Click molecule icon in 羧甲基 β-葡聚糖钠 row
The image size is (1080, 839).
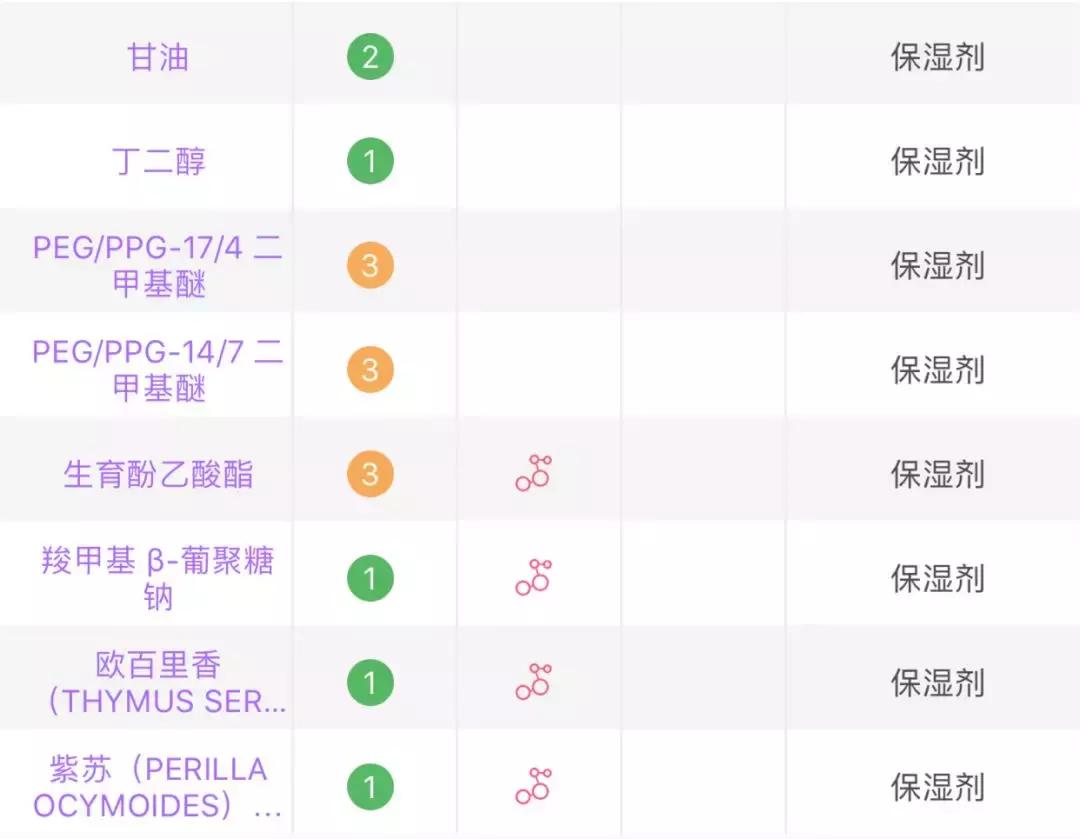pyautogui.click(x=534, y=577)
